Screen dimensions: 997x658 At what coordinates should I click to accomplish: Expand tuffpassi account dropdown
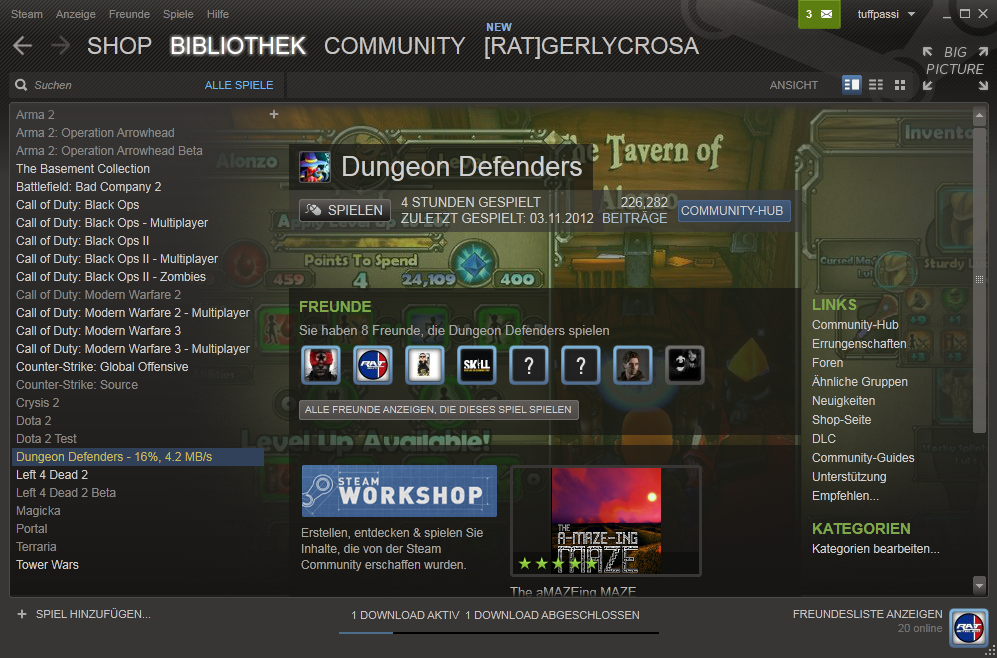(911, 14)
